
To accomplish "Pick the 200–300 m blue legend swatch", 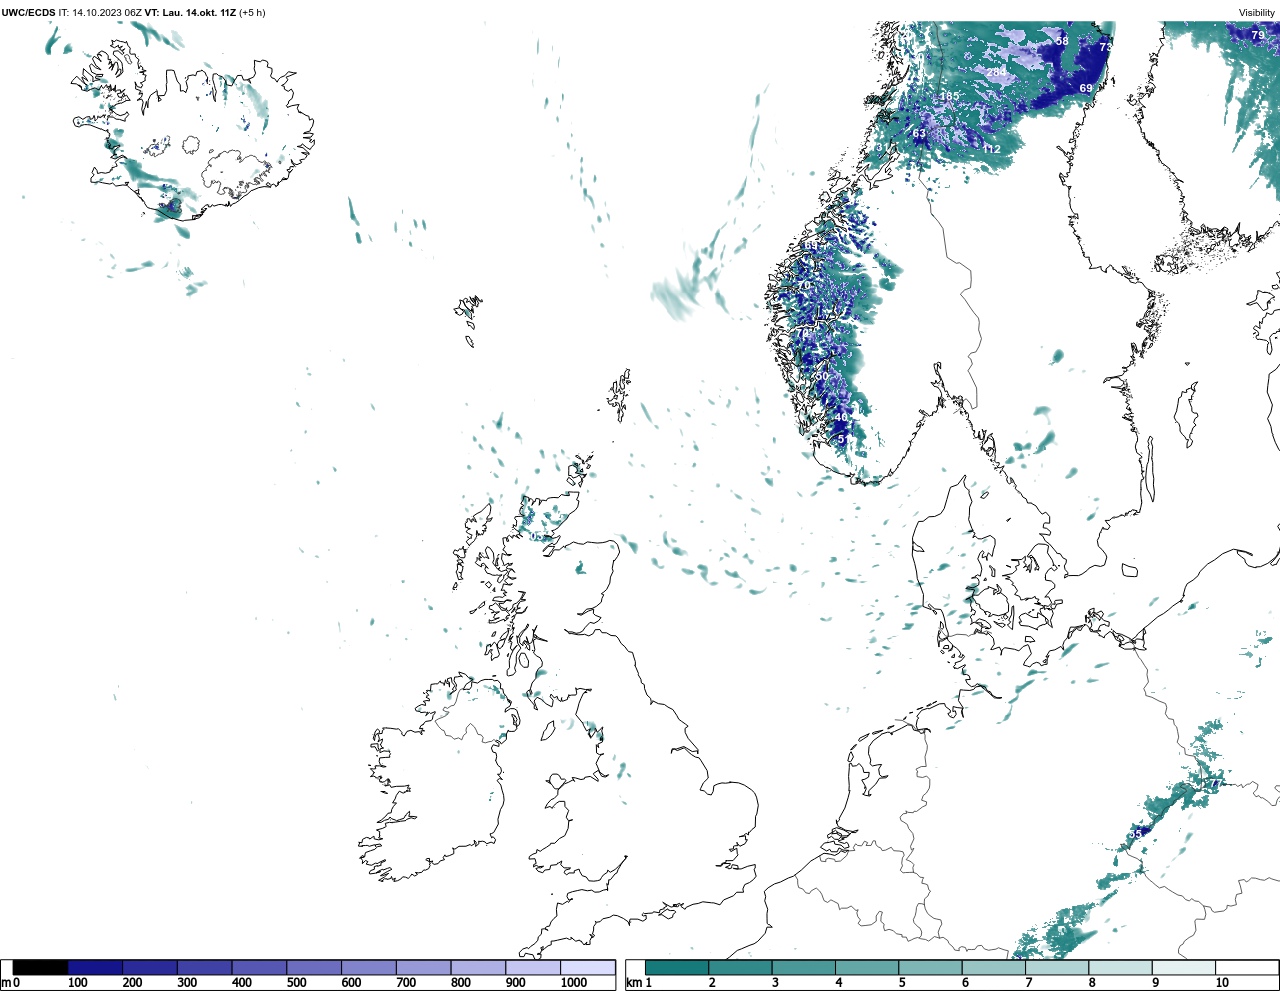I will click(x=150, y=967).
